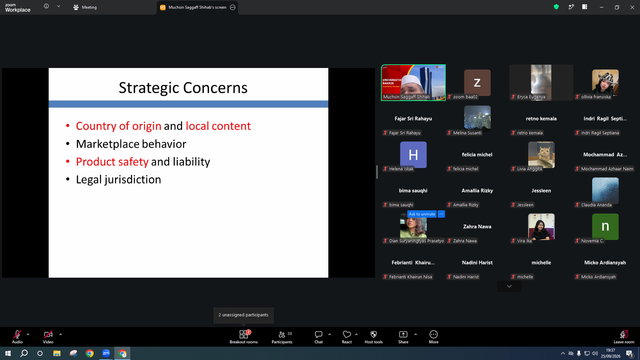Image resolution: width=640 pixels, height=360 pixels.
Task: Click felicia michel's name tile
Action: point(477,155)
